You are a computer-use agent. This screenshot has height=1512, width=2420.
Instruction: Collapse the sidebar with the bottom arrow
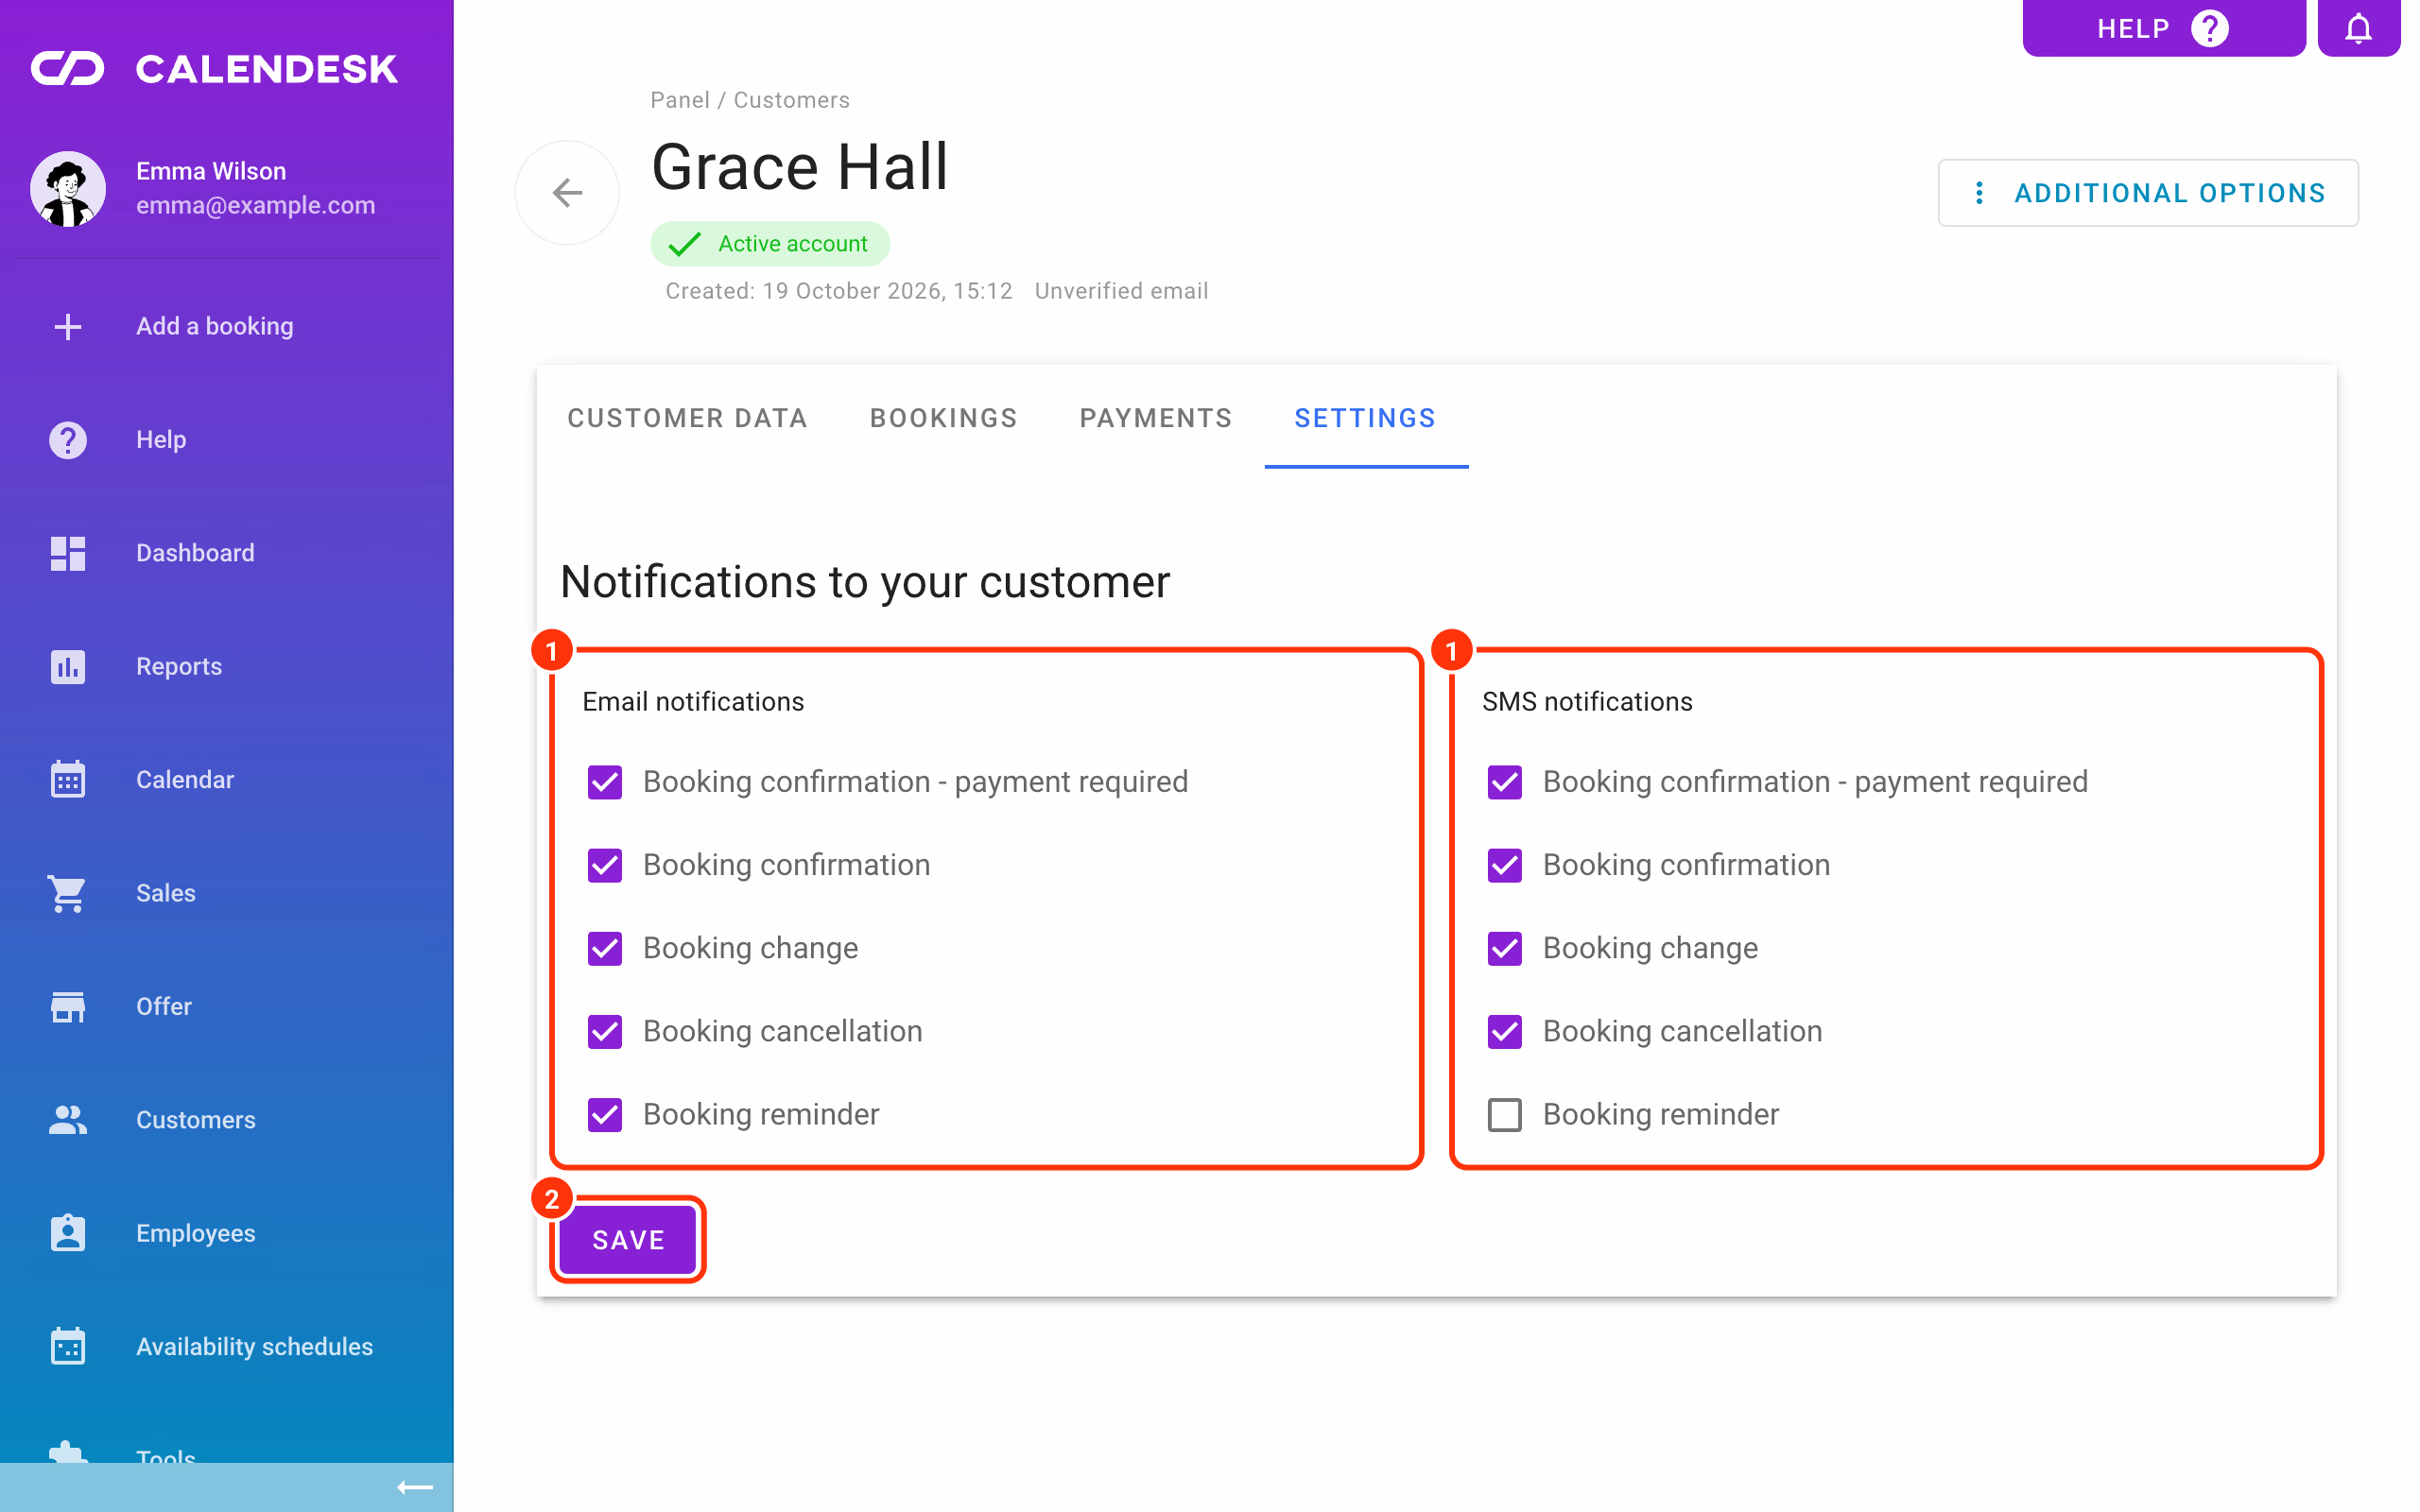(x=415, y=1488)
